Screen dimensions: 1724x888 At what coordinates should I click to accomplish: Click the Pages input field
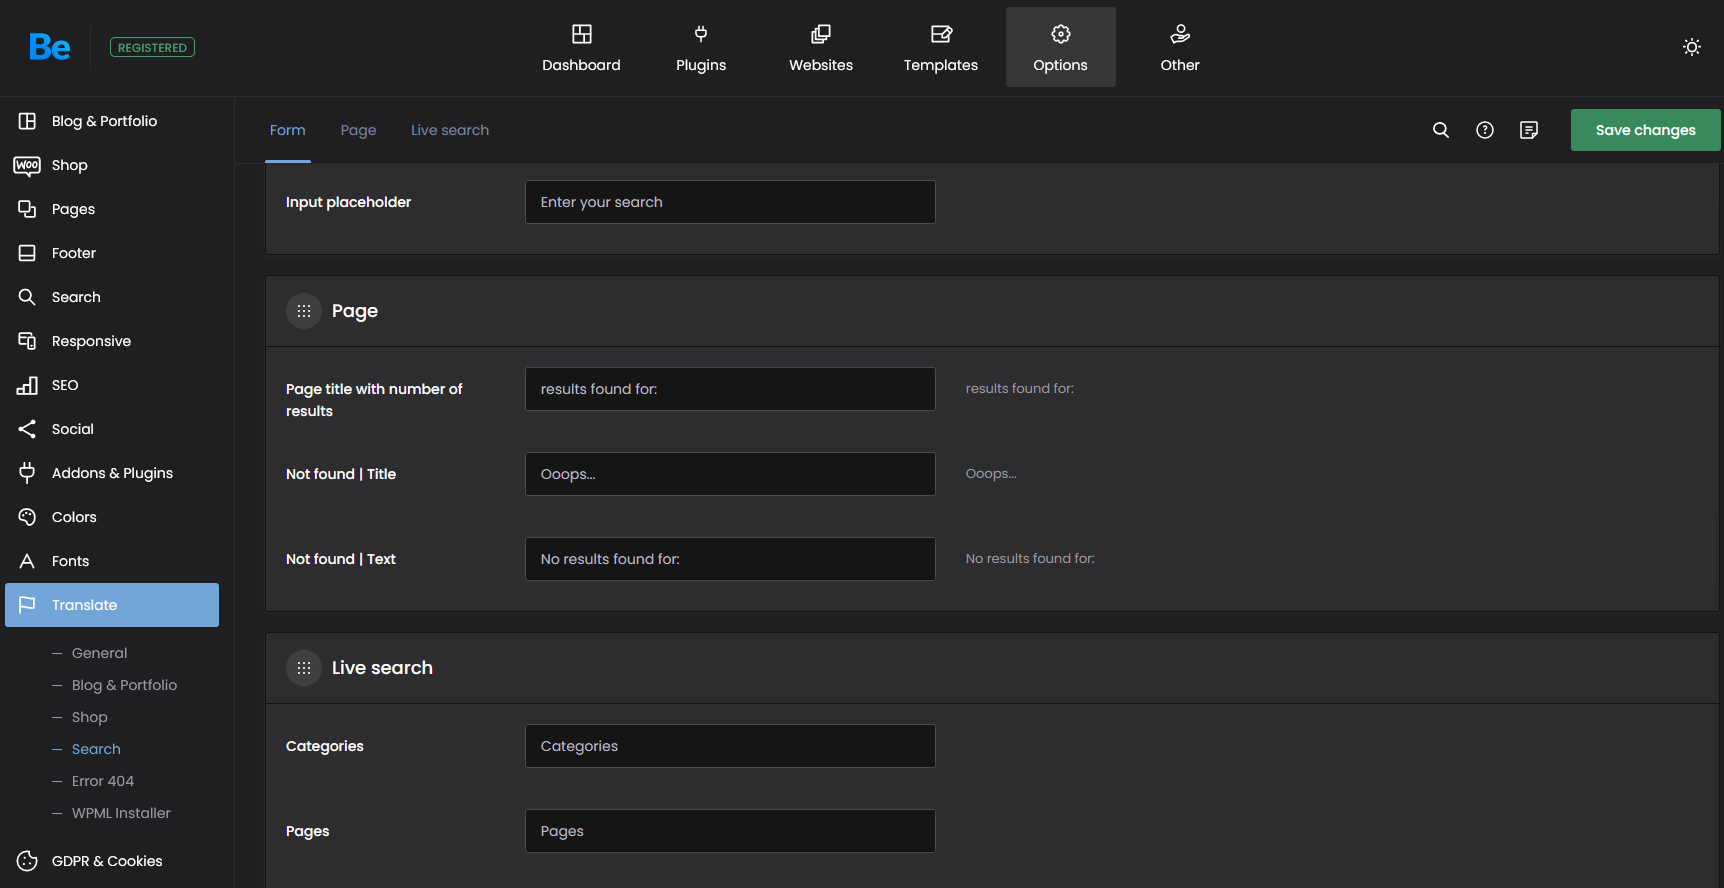pos(730,831)
